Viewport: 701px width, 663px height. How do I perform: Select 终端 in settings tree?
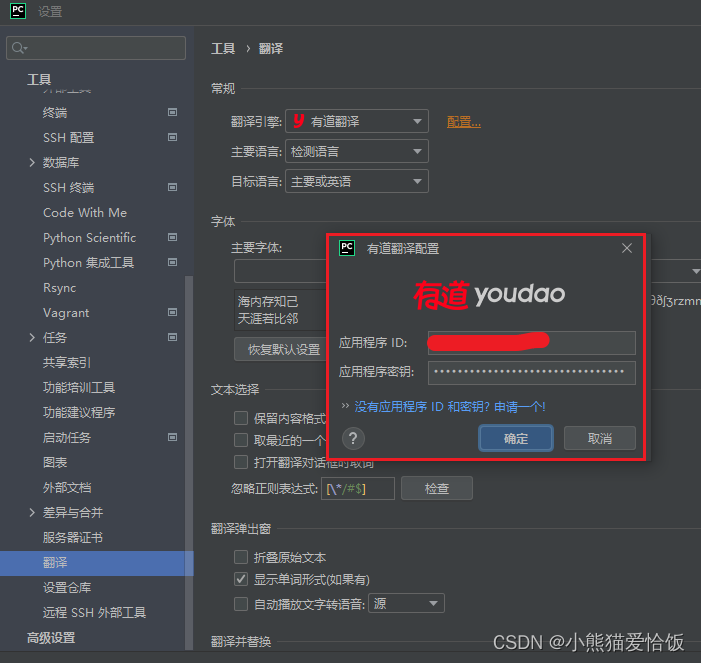(x=55, y=113)
